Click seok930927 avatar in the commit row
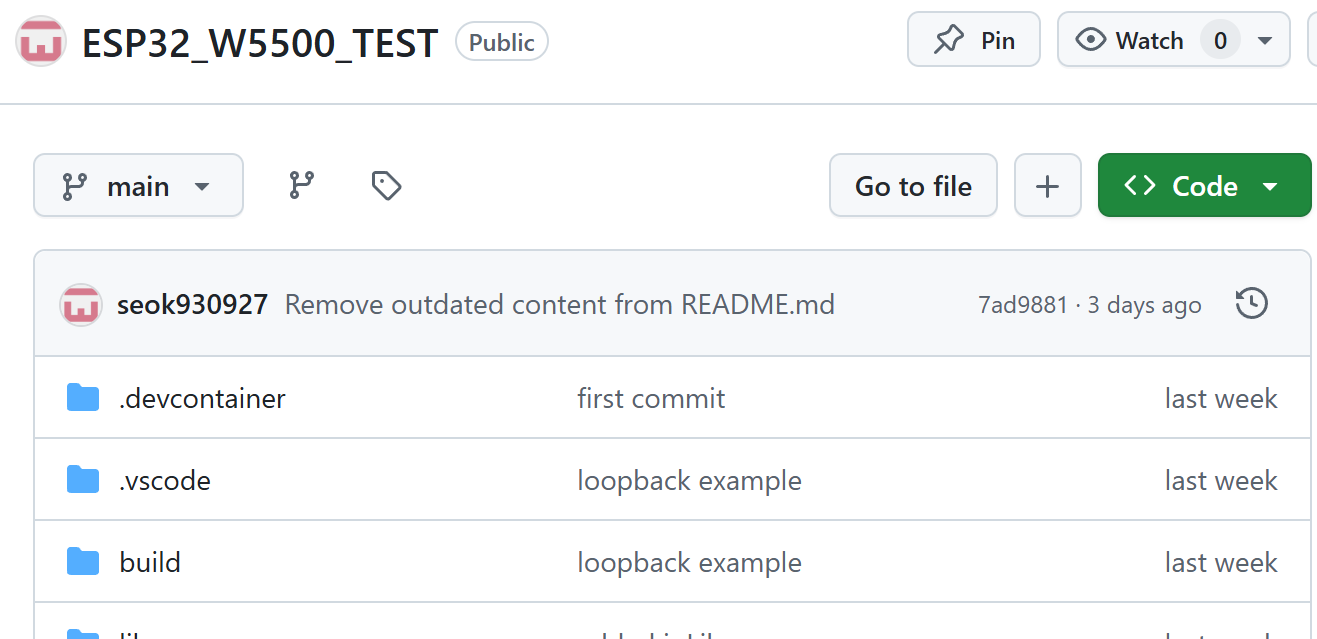The height and width of the screenshot is (639, 1317). pos(80,304)
